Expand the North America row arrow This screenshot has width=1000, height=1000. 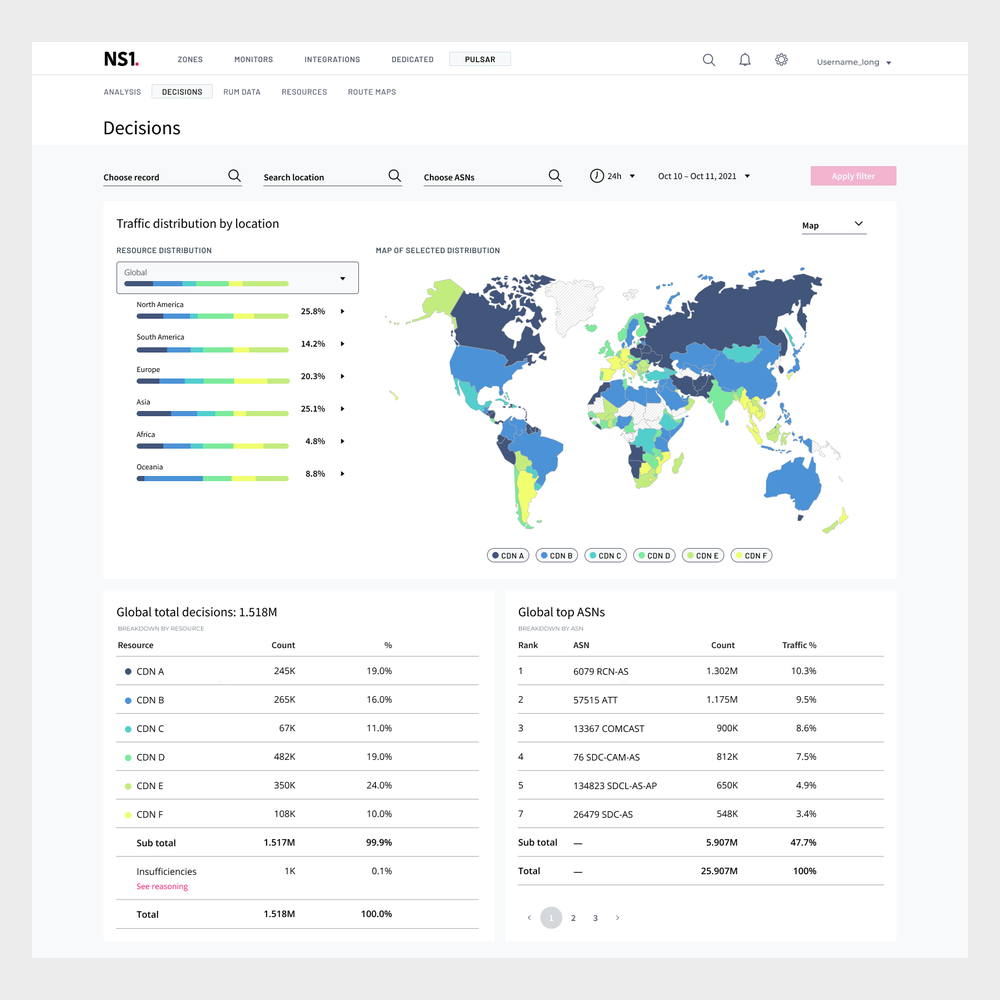(342, 311)
